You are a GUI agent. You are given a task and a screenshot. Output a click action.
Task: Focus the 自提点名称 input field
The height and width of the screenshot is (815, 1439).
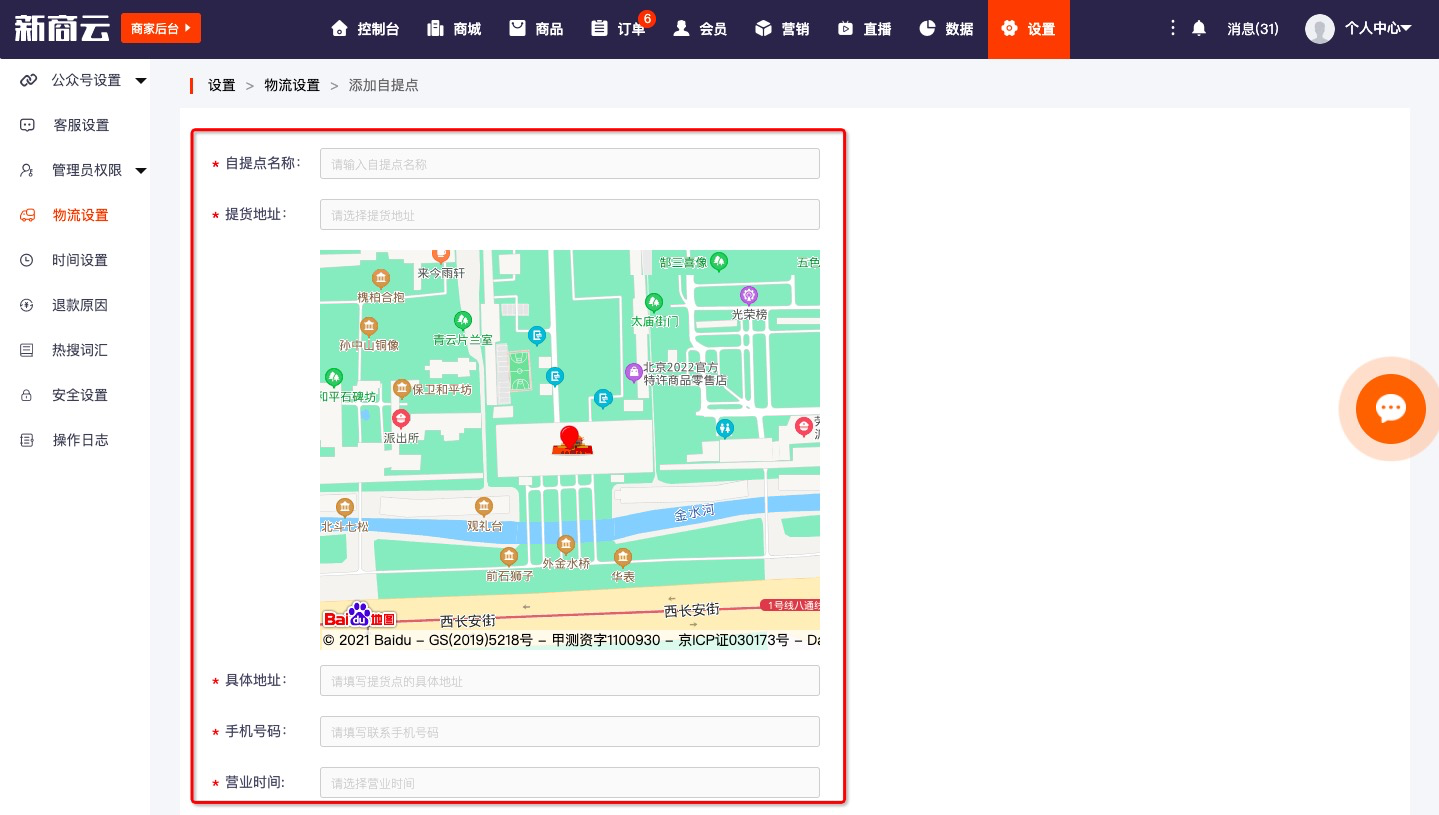pos(570,164)
